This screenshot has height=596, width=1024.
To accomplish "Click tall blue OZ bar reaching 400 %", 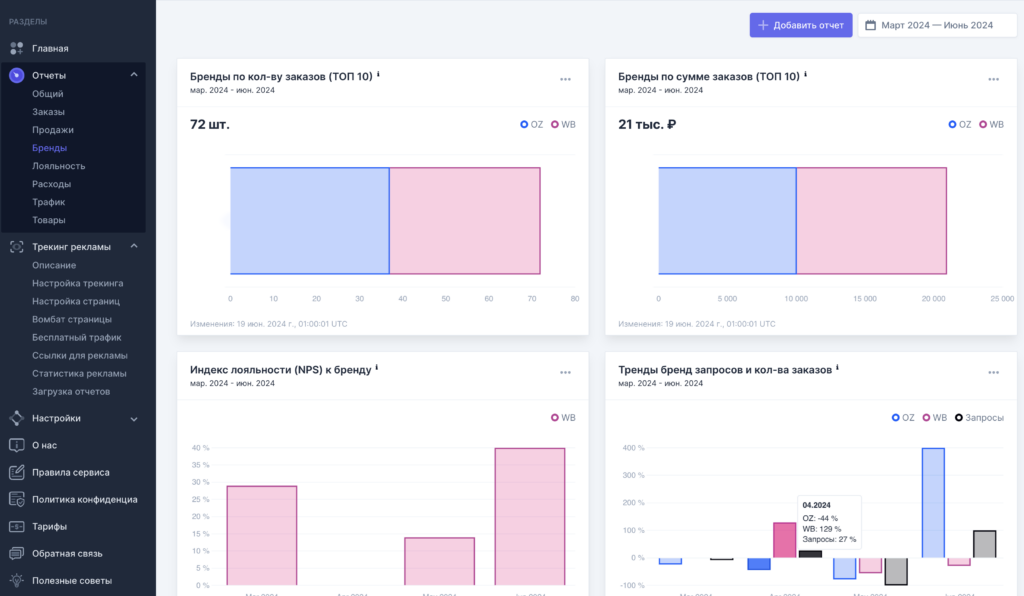I will coord(933,503).
